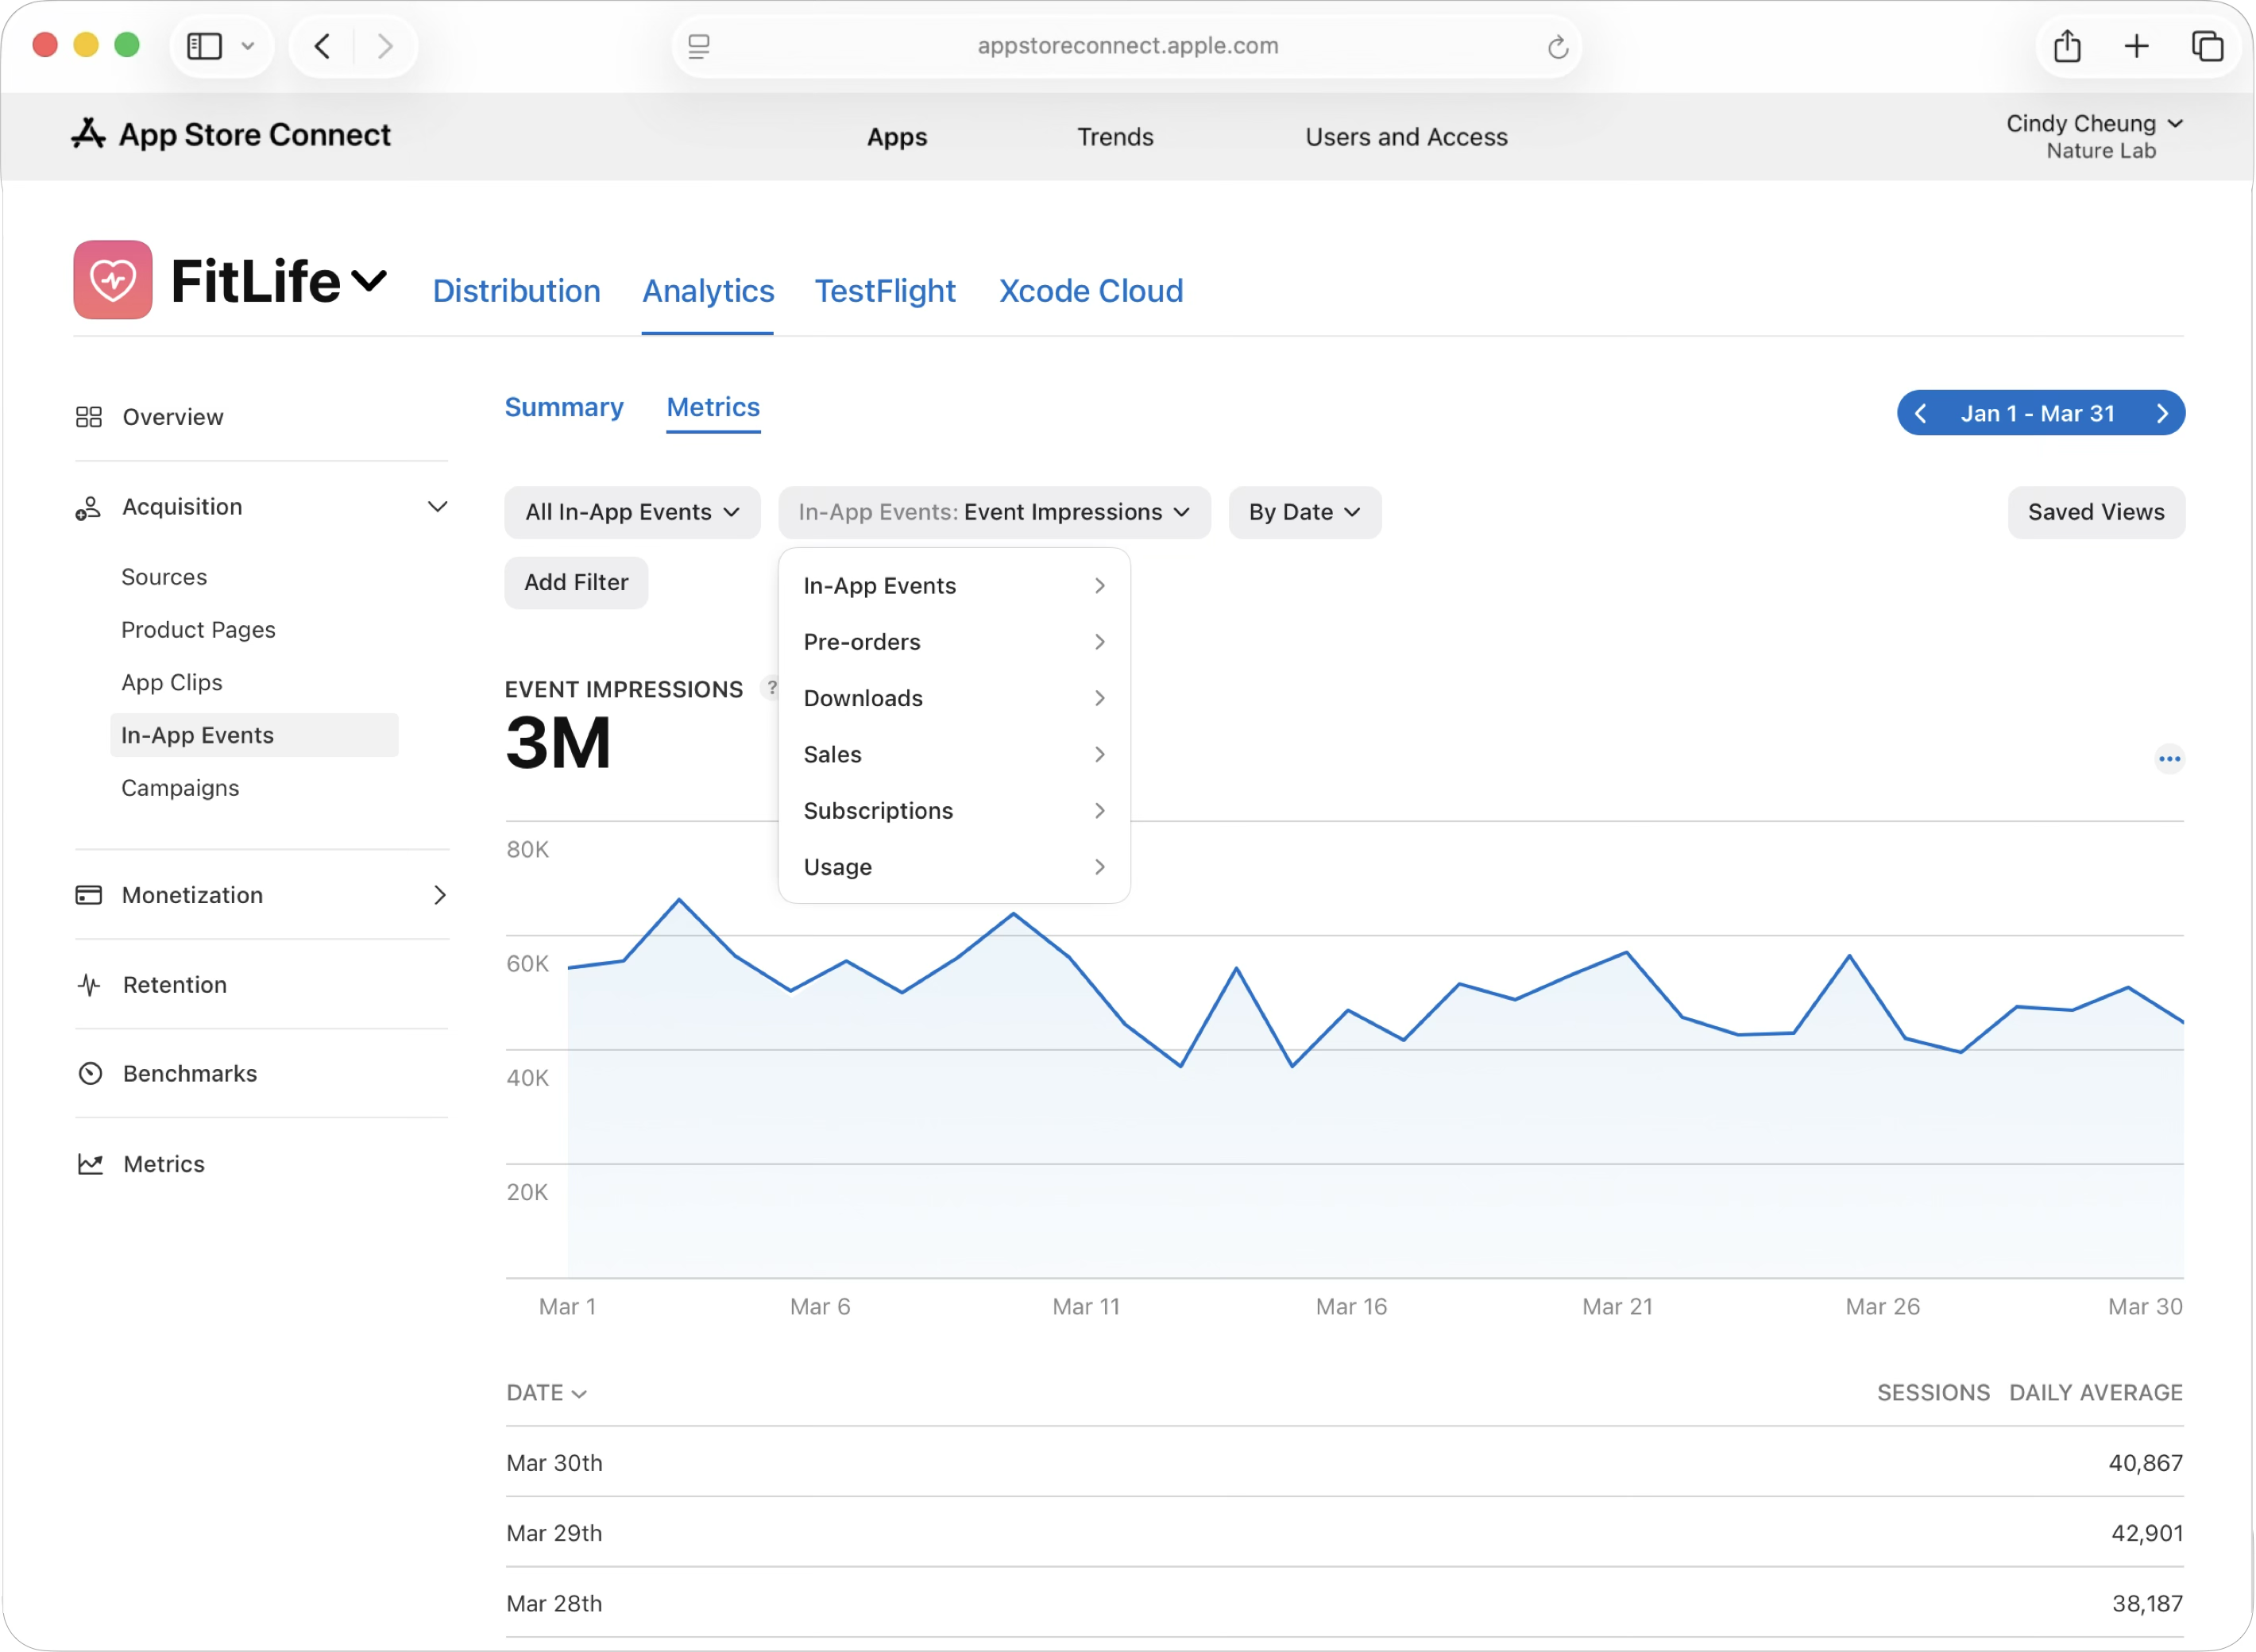Image resolution: width=2256 pixels, height=1652 pixels.
Task: Click the Add Filter button
Action: coord(576,582)
